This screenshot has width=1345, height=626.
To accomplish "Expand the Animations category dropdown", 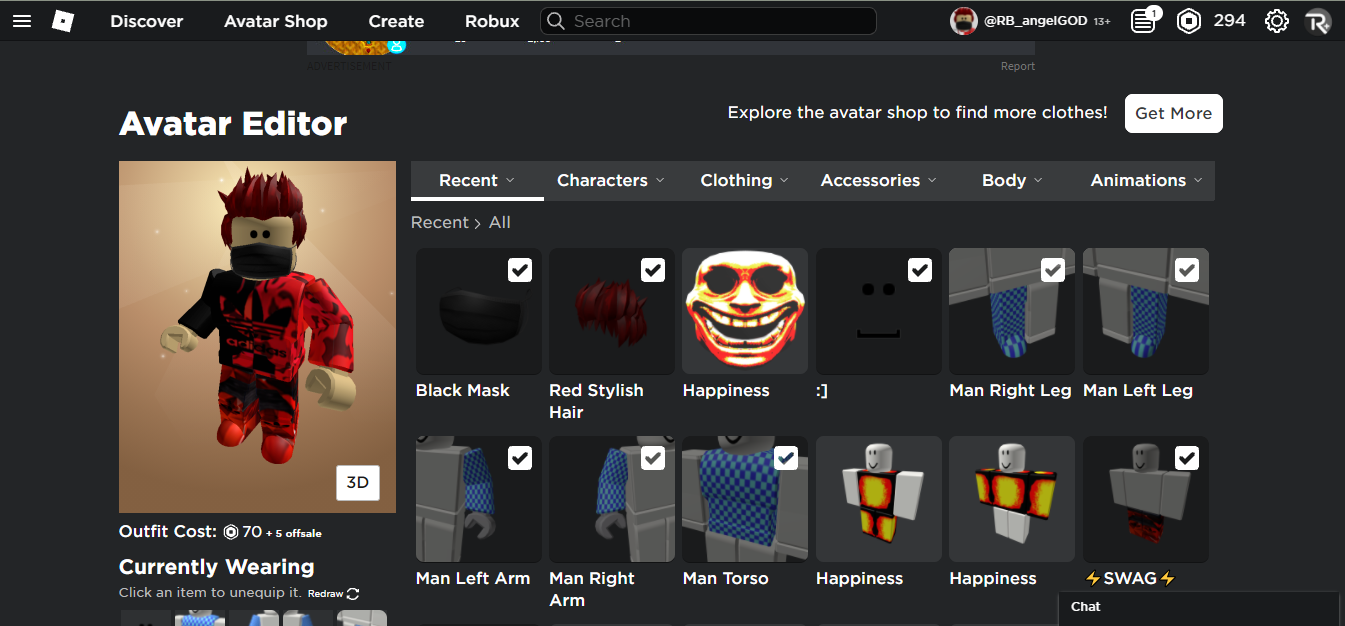I will point(1147,181).
